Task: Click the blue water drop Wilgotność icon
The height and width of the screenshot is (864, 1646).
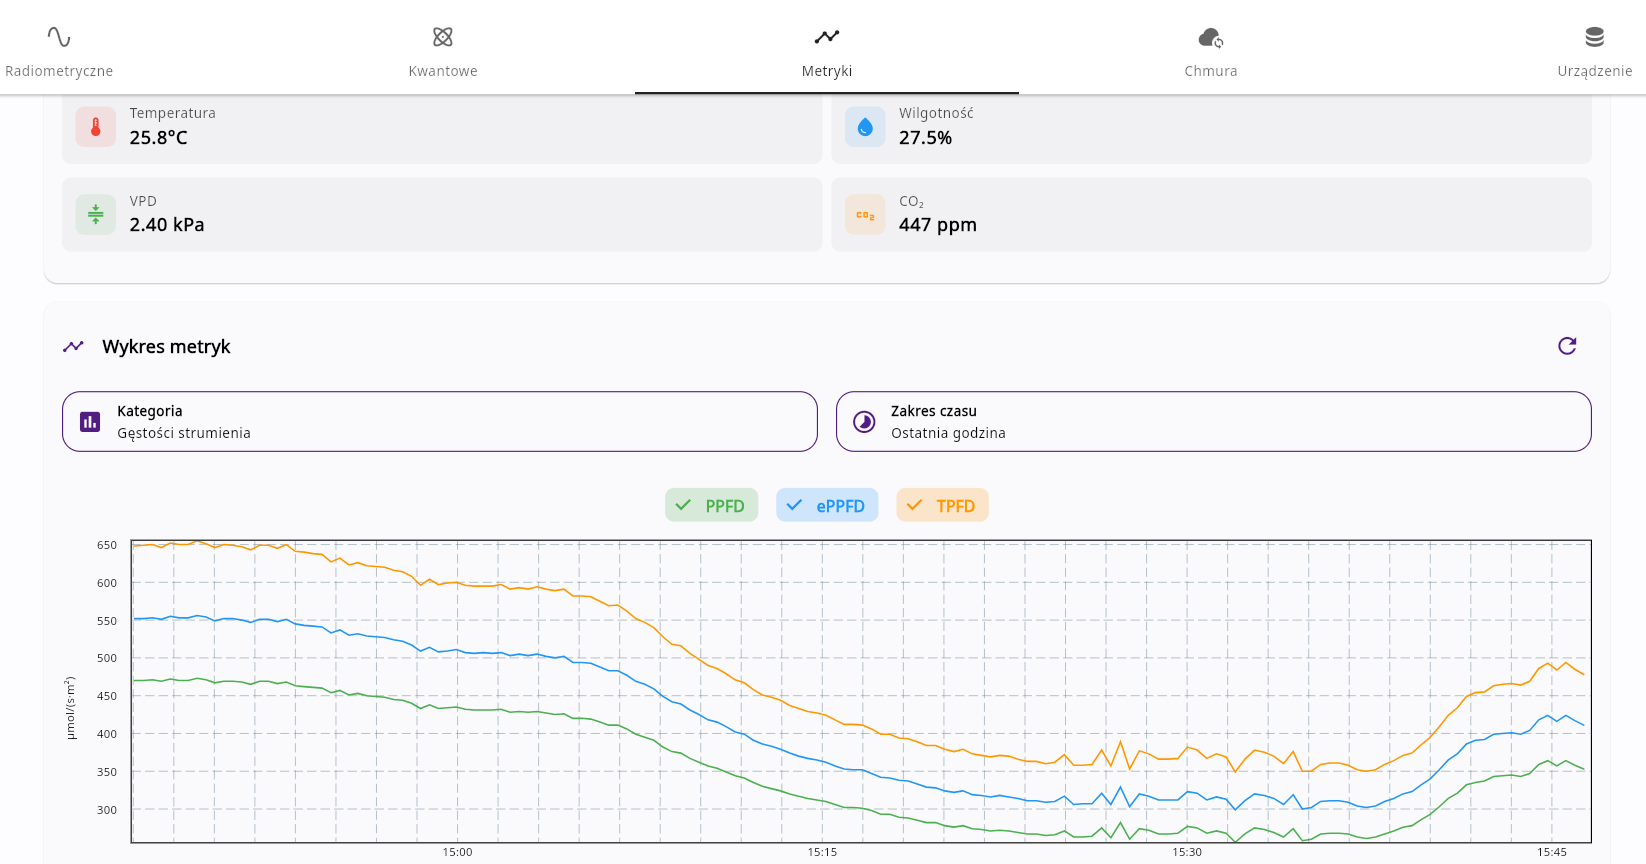Action: tap(865, 127)
